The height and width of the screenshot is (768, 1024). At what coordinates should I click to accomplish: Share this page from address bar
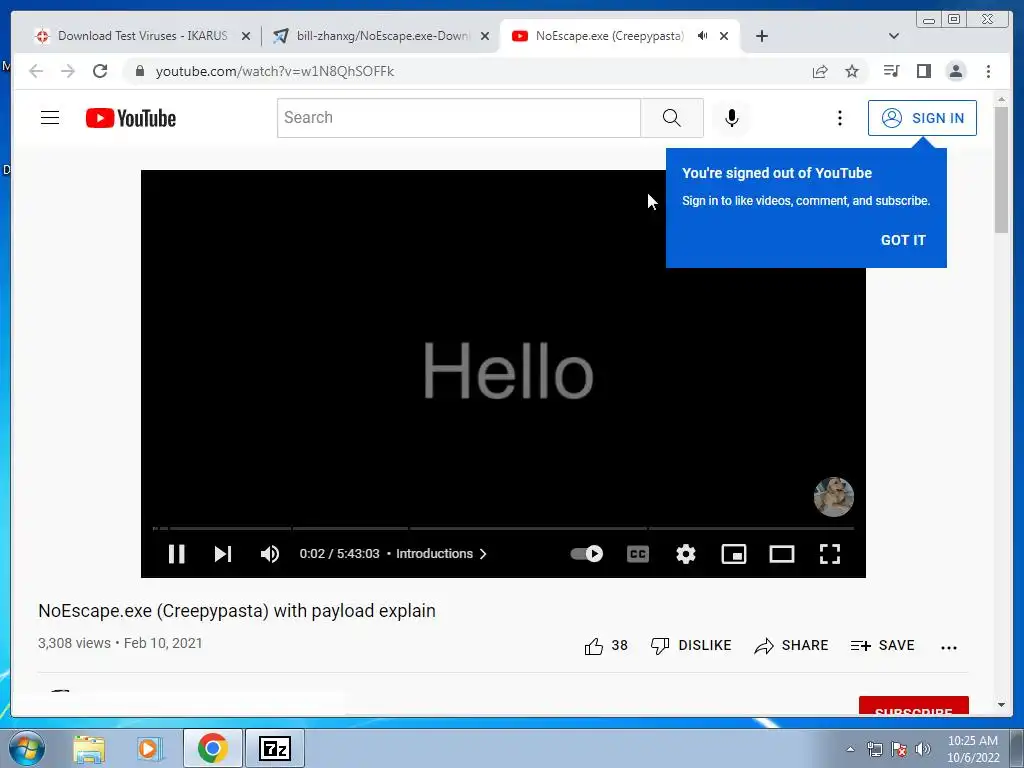click(x=820, y=71)
